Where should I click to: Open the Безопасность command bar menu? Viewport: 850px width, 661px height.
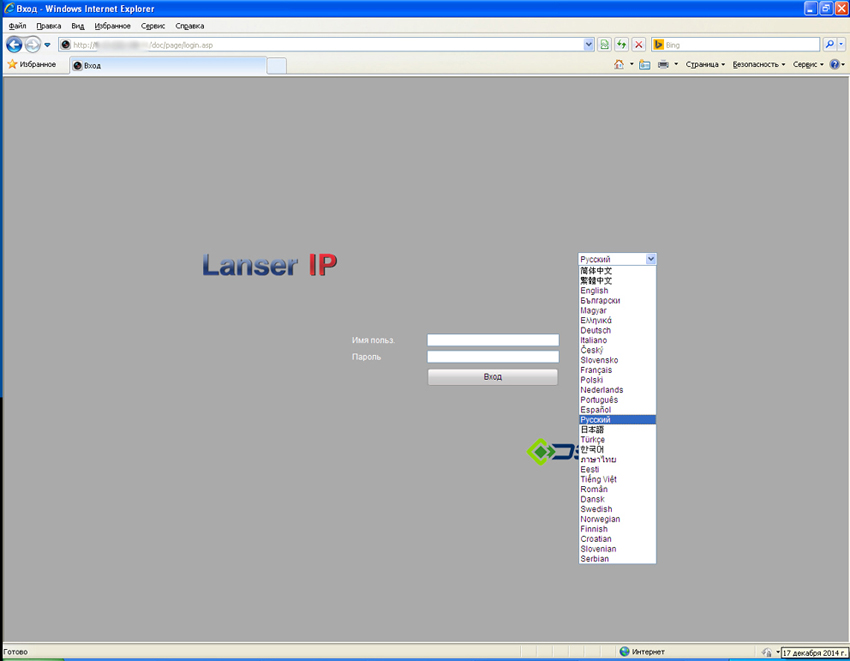(758, 65)
